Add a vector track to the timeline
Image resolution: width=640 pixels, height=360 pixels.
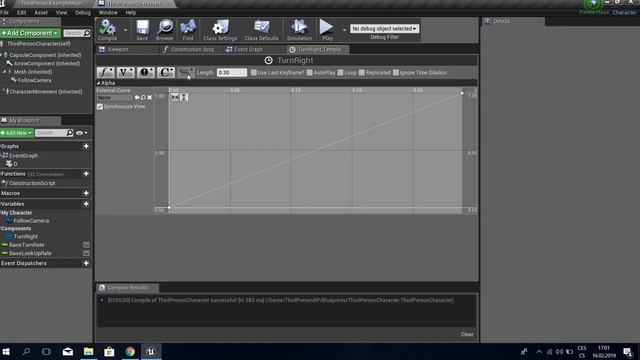pos(125,72)
